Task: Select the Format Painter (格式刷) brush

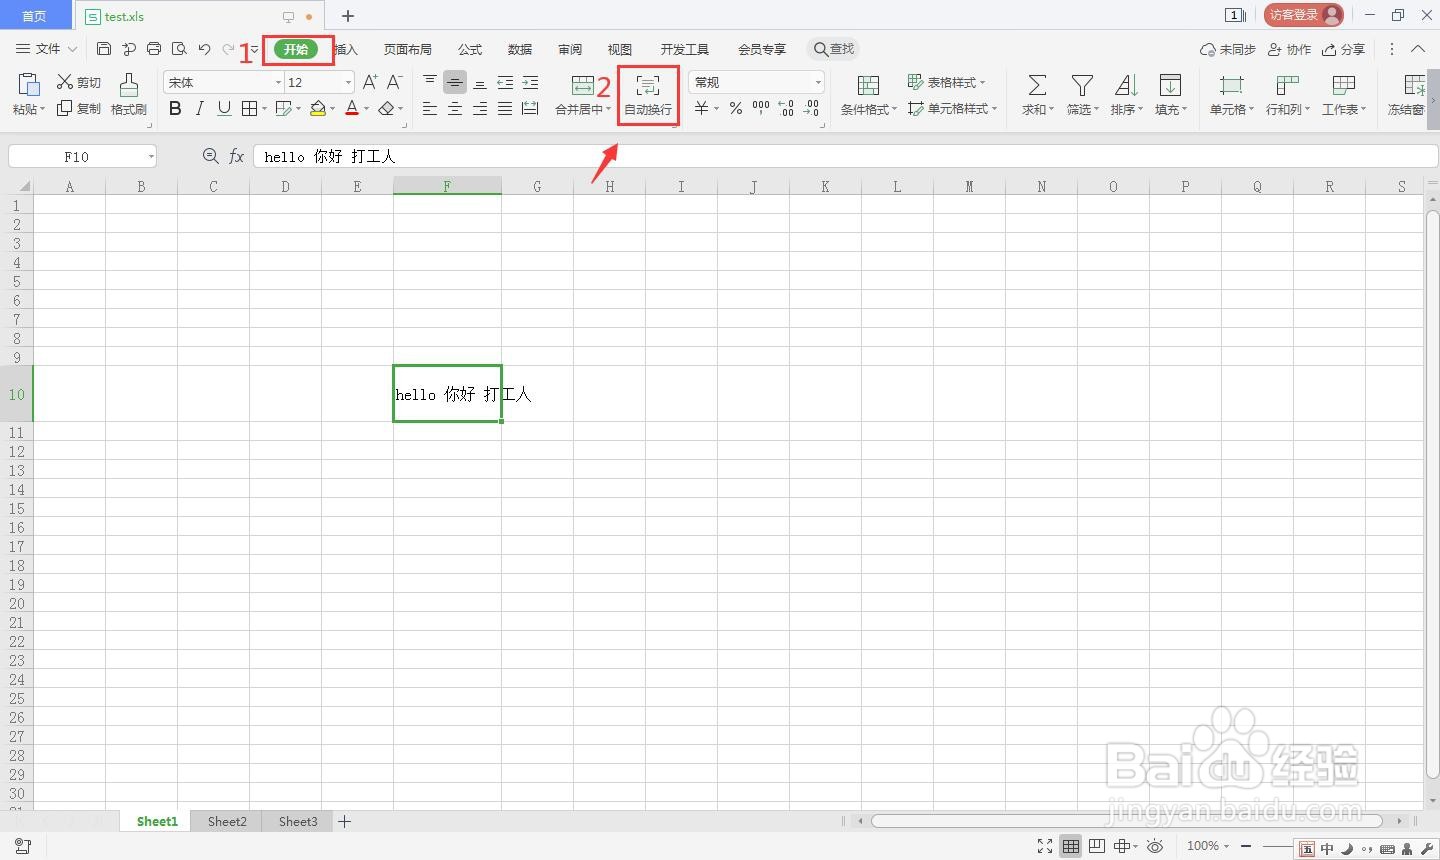Action: [128, 84]
